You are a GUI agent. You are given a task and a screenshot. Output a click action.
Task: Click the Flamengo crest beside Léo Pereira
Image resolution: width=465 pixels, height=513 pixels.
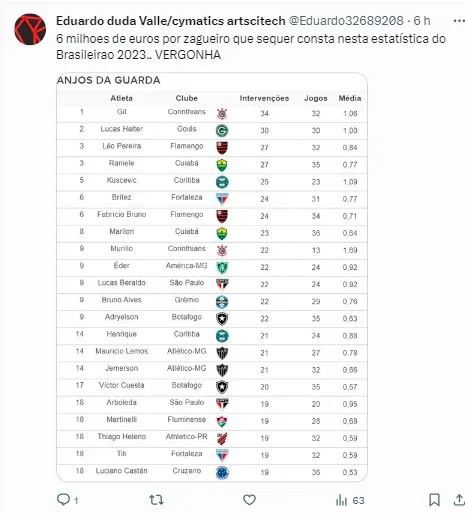222,148
